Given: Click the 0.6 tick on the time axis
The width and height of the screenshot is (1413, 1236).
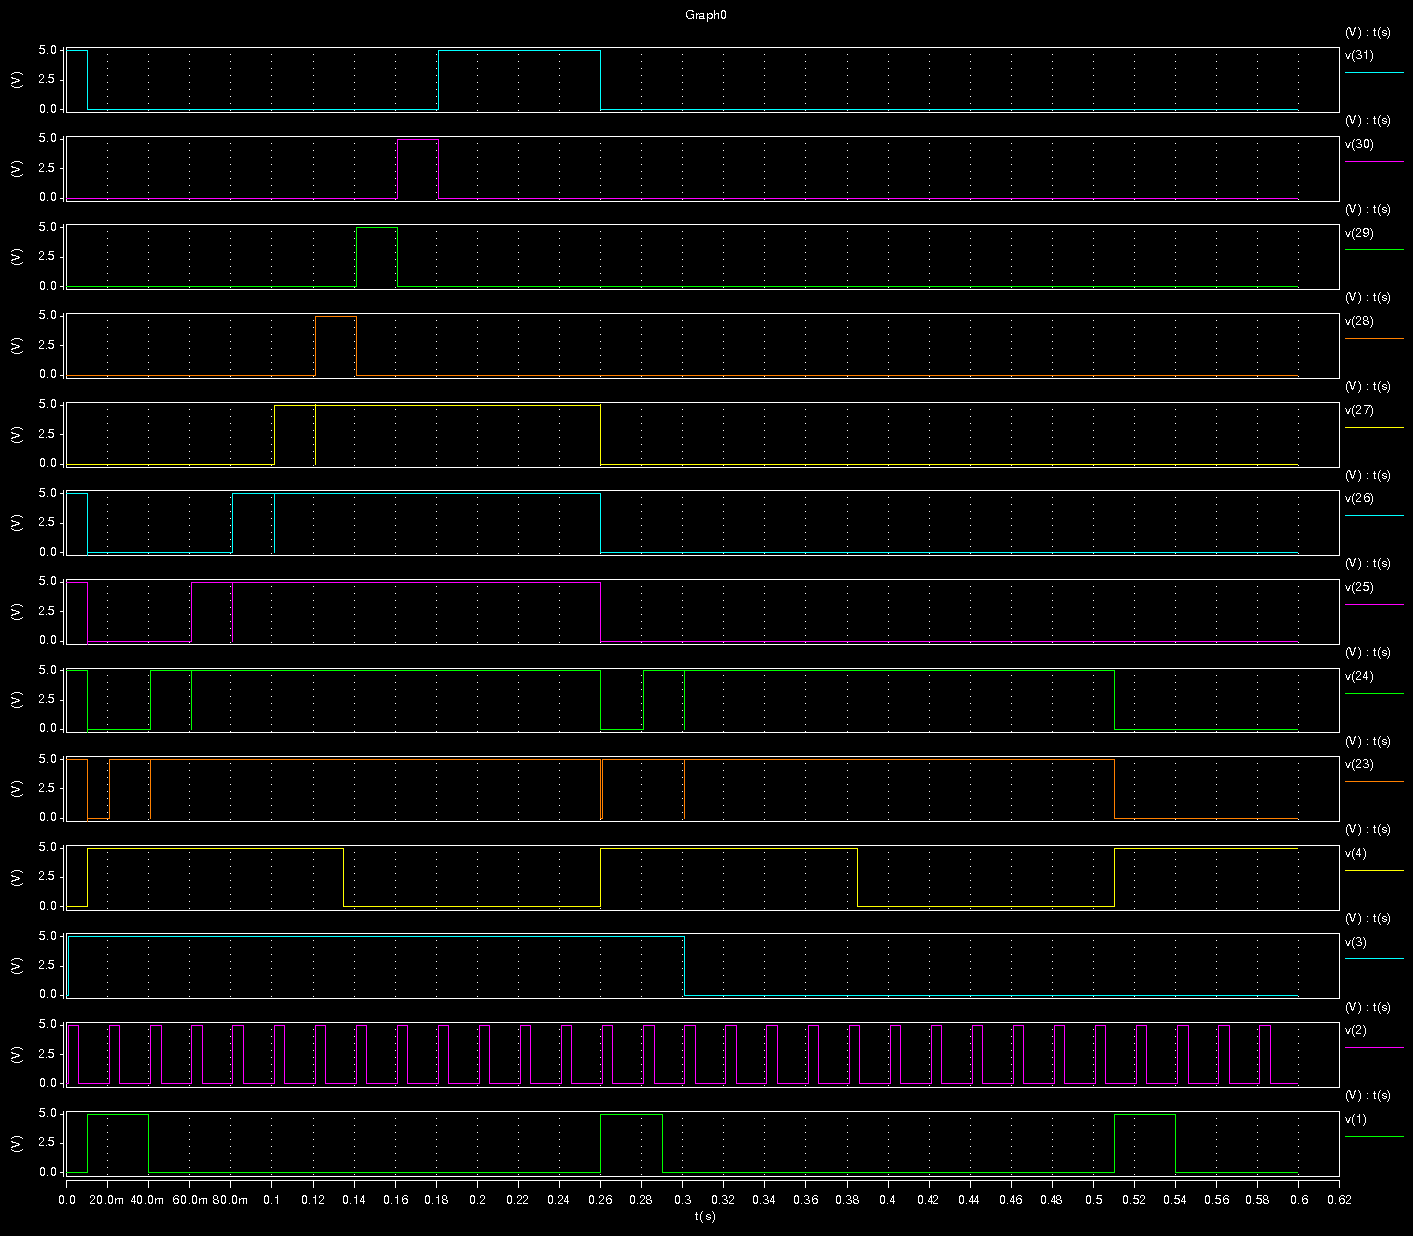Looking at the screenshot, I should (1298, 1199).
